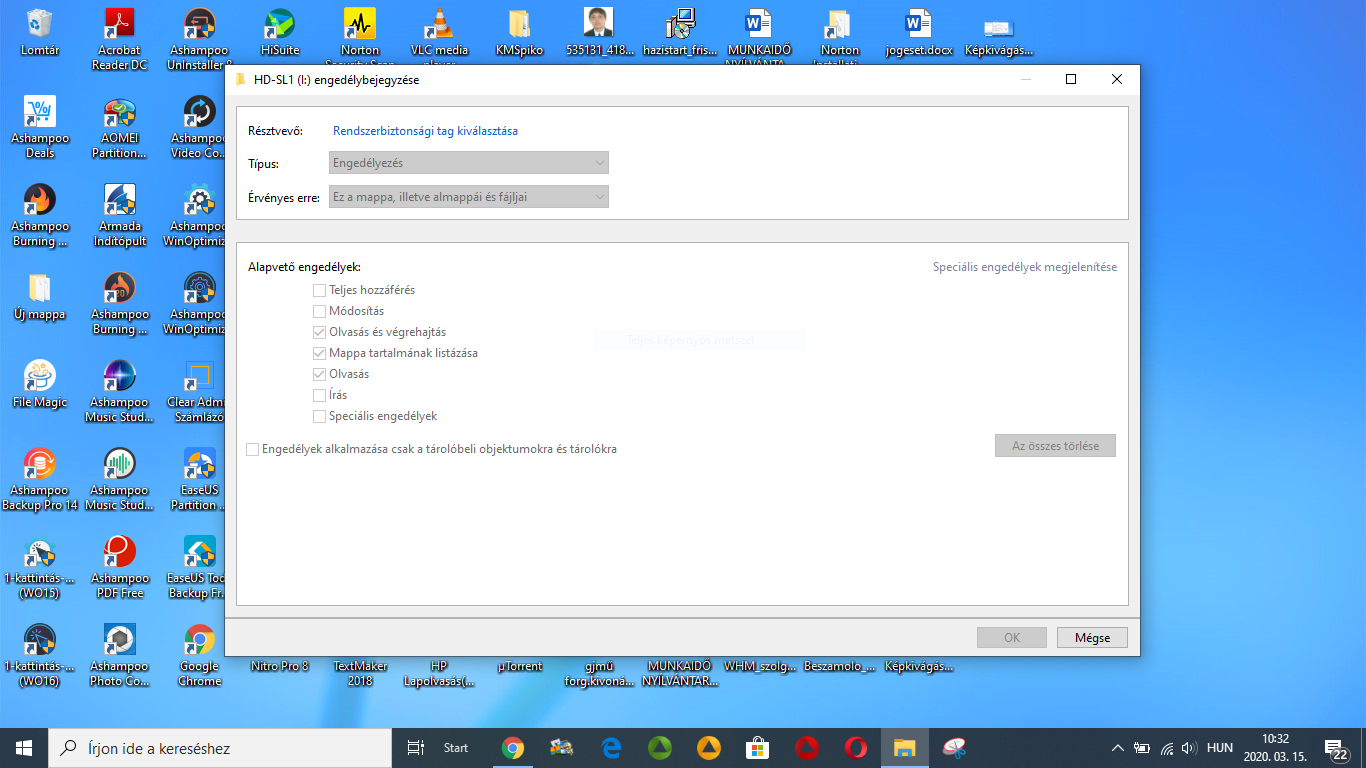Open the Típus dropdown showing Engedélyezés
The width and height of the screenshot is (1366, 768).
[469, 162]
